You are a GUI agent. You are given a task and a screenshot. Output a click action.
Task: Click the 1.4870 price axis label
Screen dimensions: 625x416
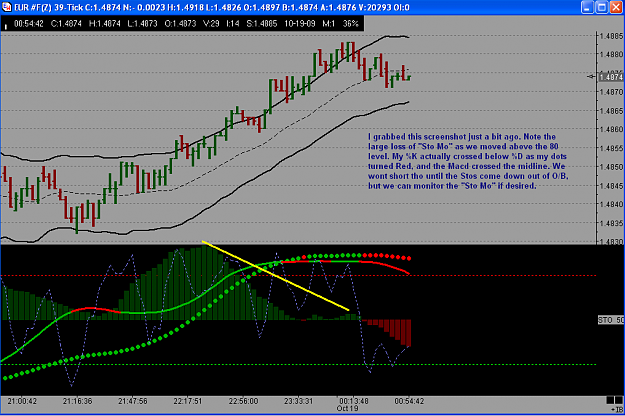point(611,92)
